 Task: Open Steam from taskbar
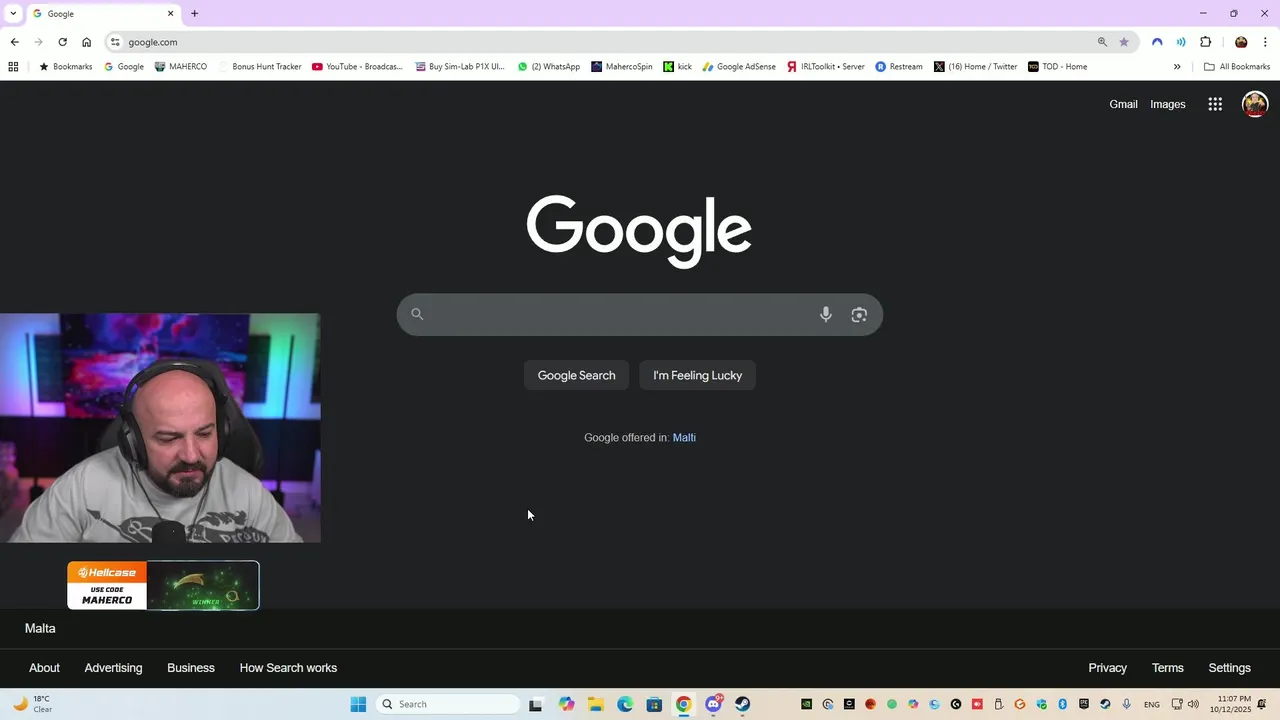(742, 704)
